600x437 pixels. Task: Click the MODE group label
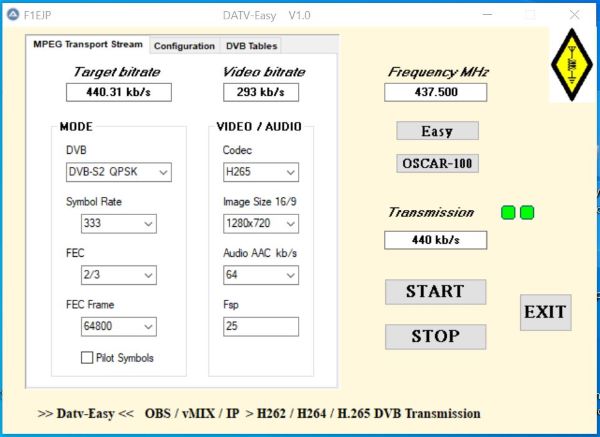[x=76, y=127]
